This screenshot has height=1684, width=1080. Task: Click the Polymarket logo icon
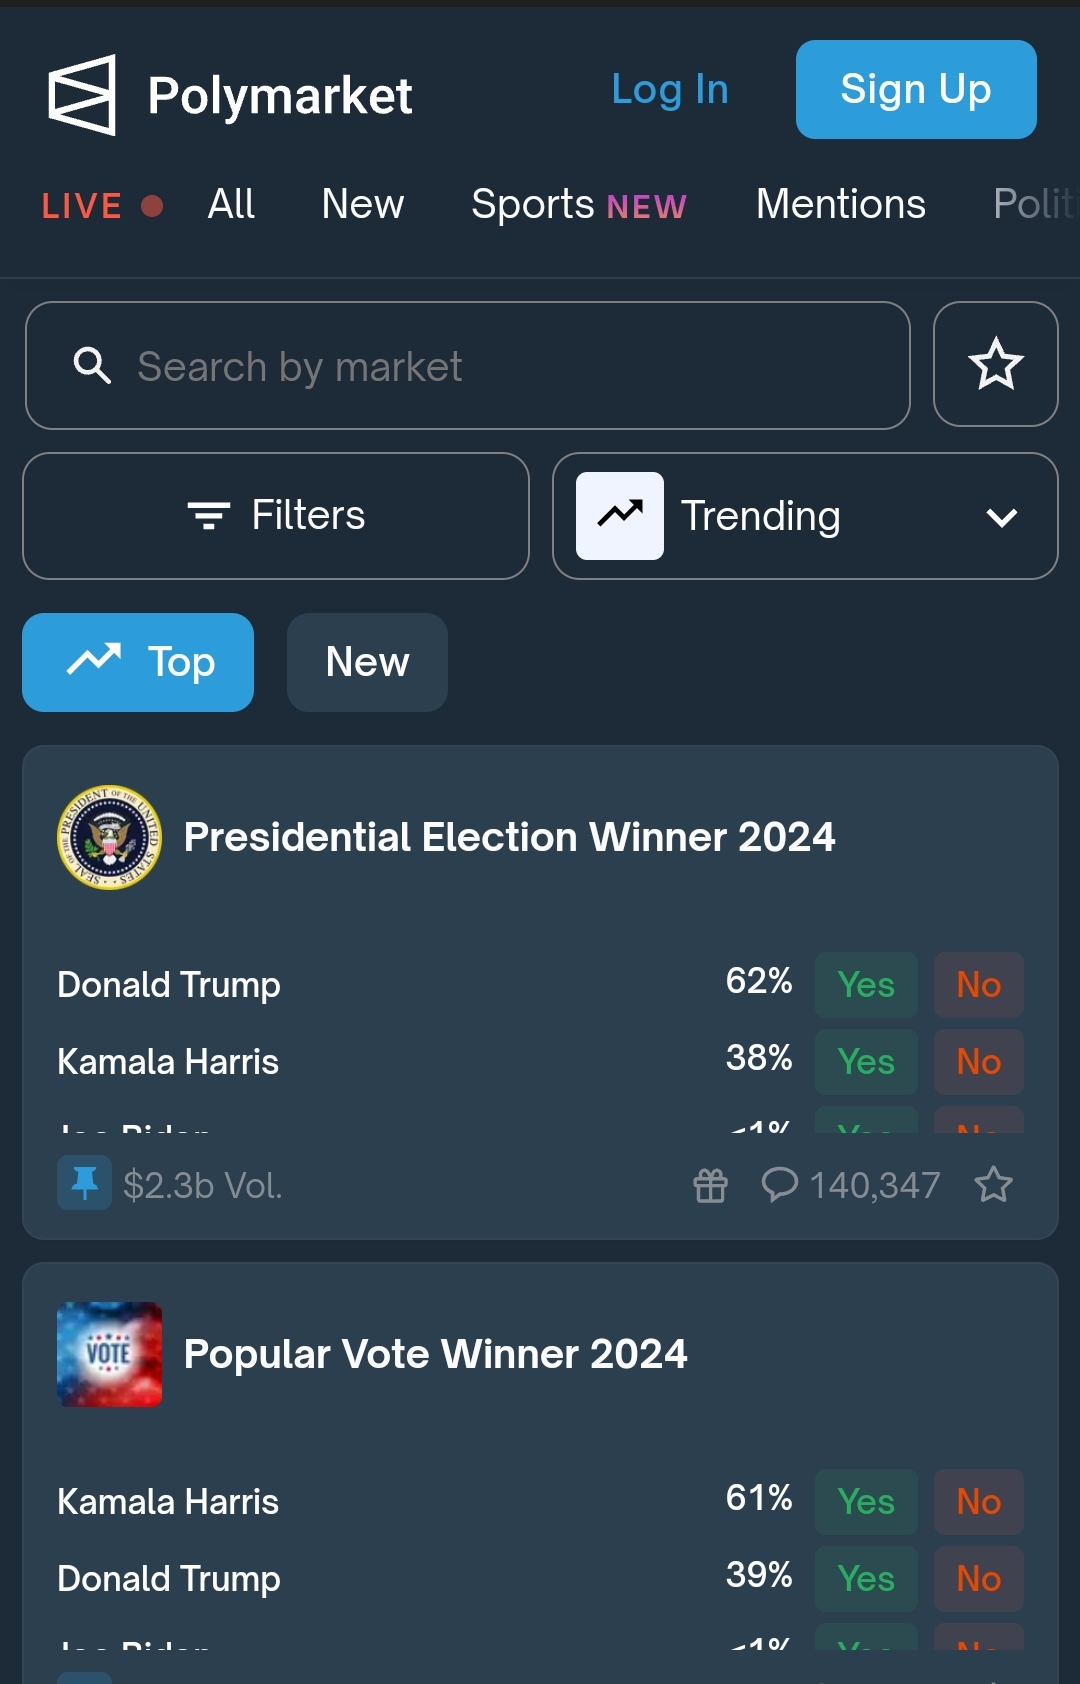82,95
